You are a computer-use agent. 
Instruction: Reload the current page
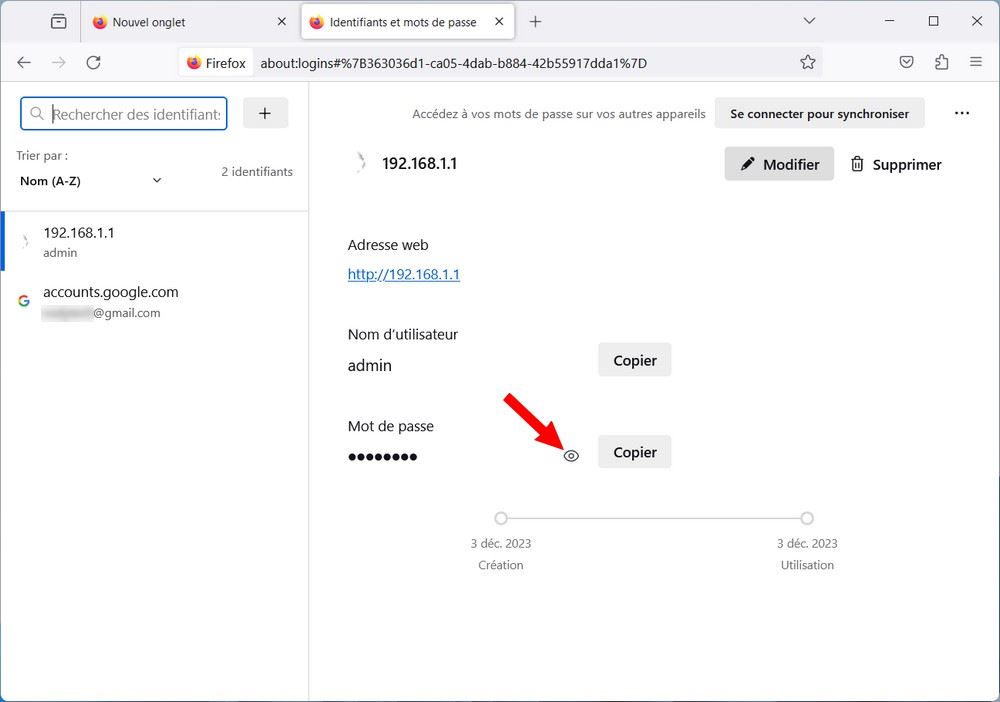pyautogui.click(x=93, y=62)
